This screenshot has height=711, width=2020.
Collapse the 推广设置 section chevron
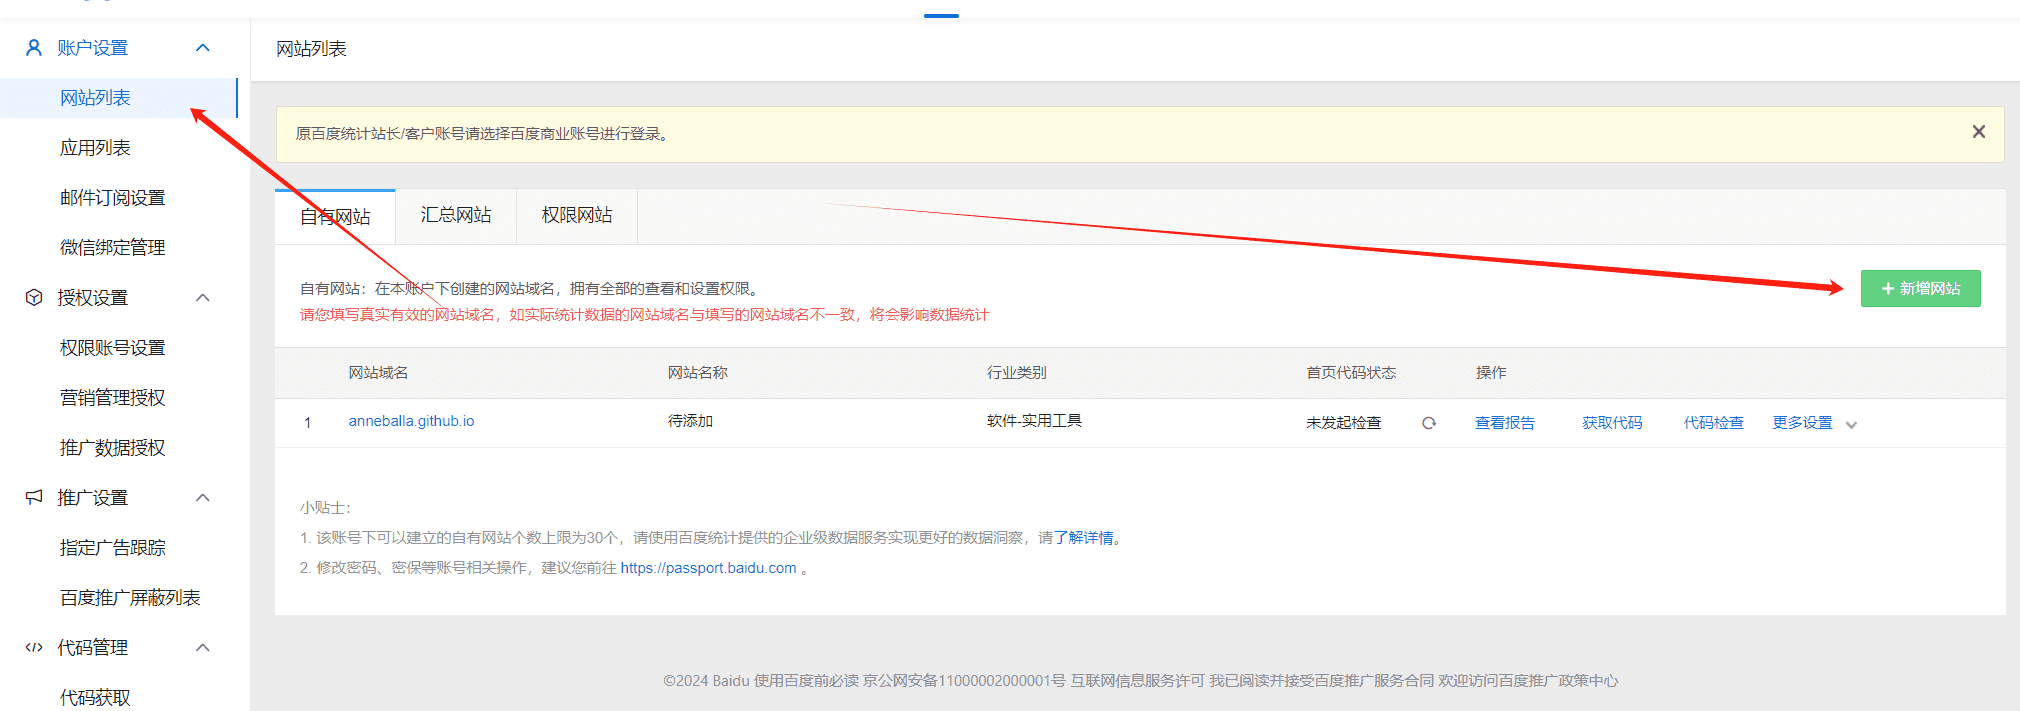click(203, 497)
